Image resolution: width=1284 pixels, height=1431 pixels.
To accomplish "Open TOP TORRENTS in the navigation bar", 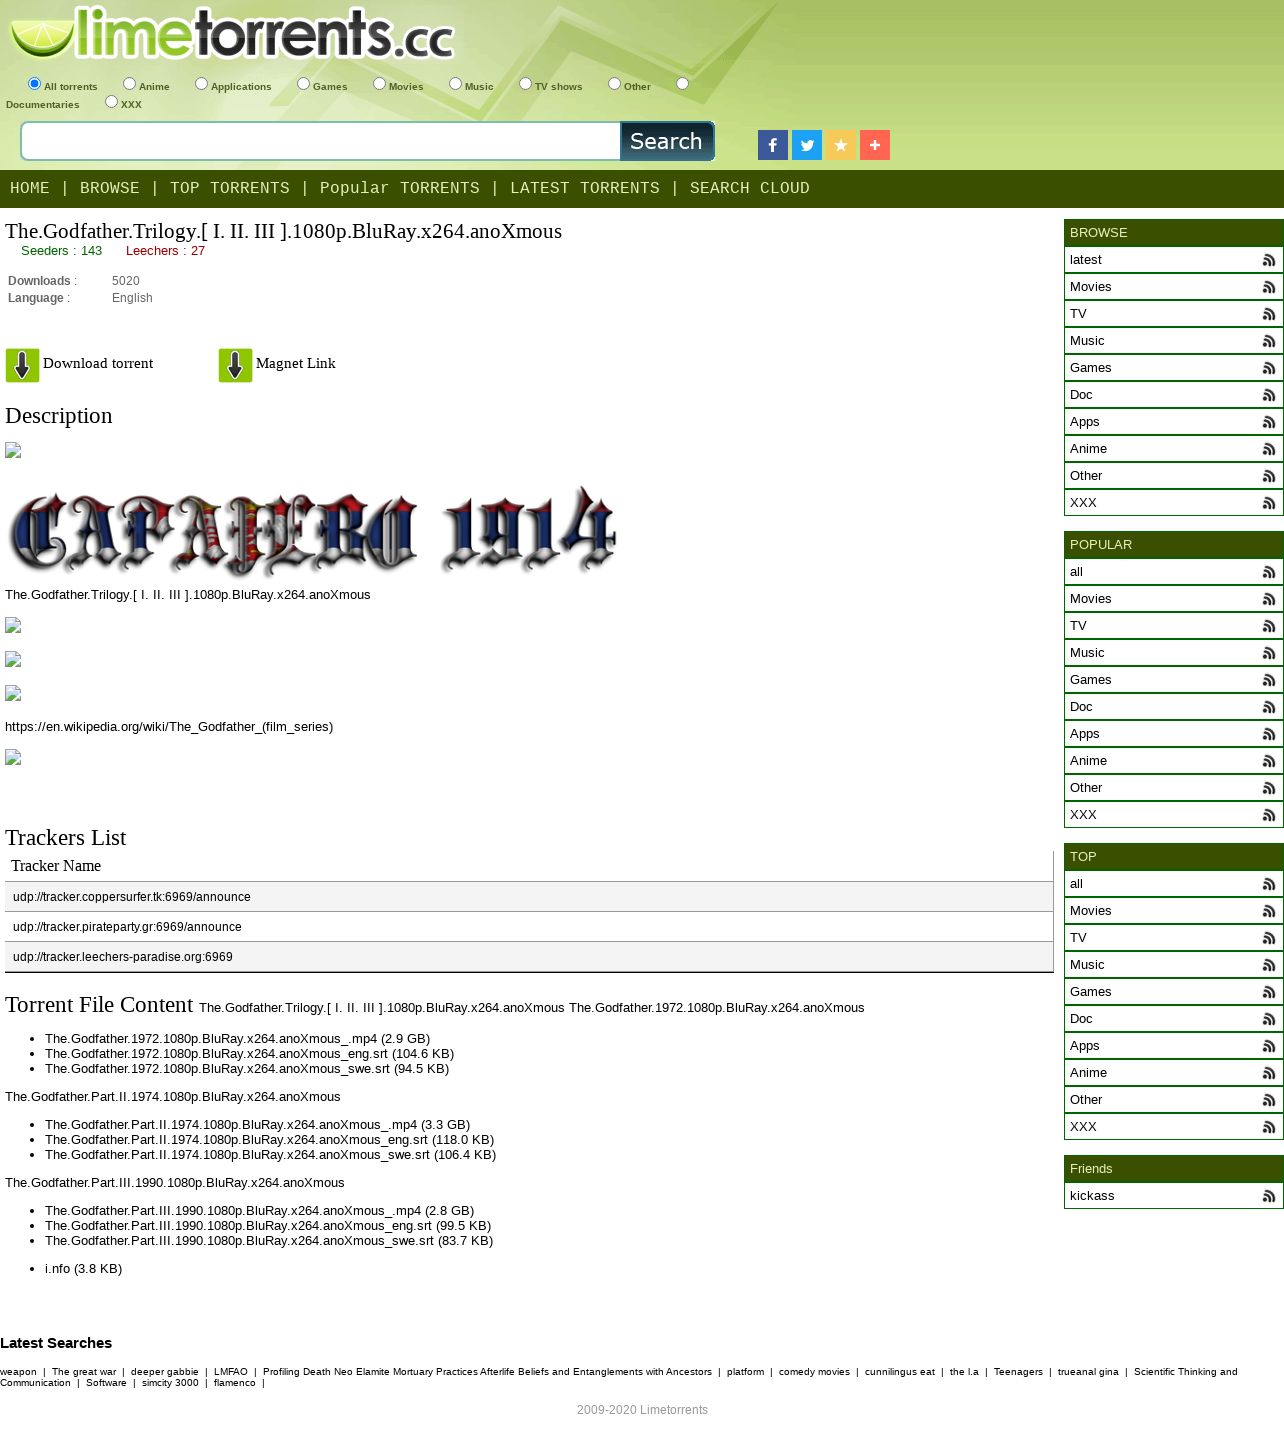I will point(230,188).
